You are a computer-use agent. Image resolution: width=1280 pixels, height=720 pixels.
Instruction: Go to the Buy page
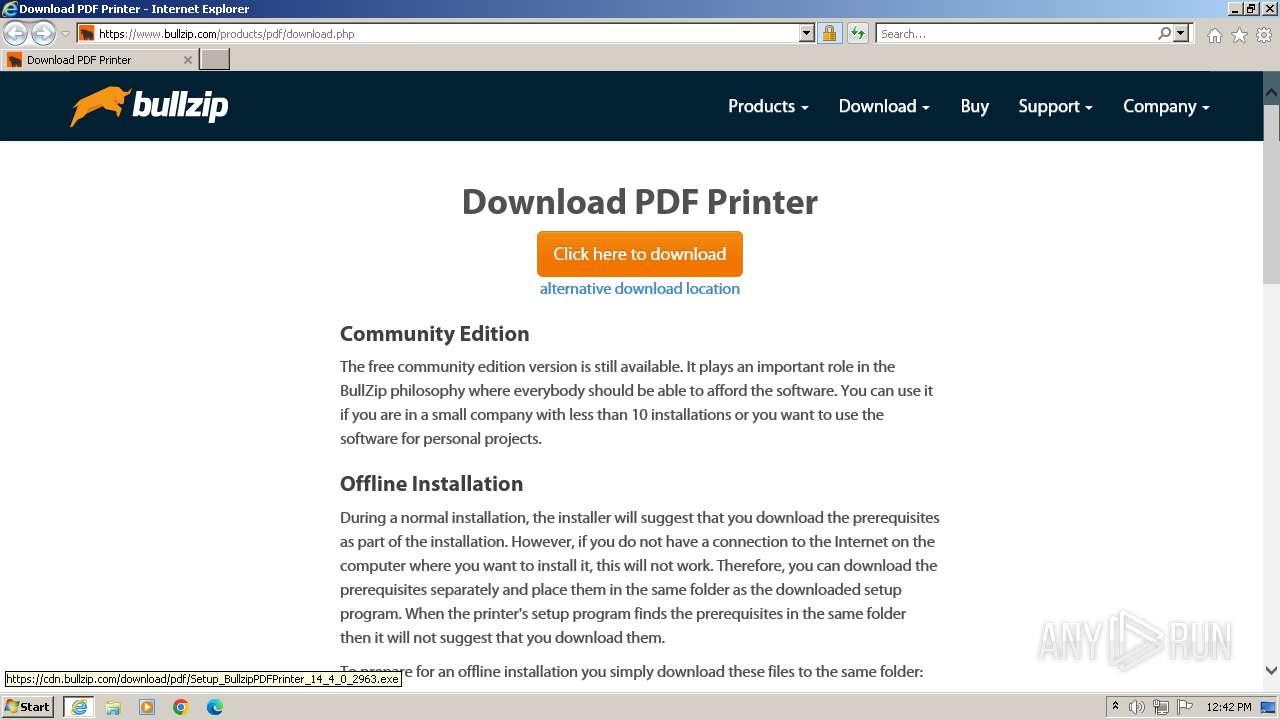(x=974, y=106)
